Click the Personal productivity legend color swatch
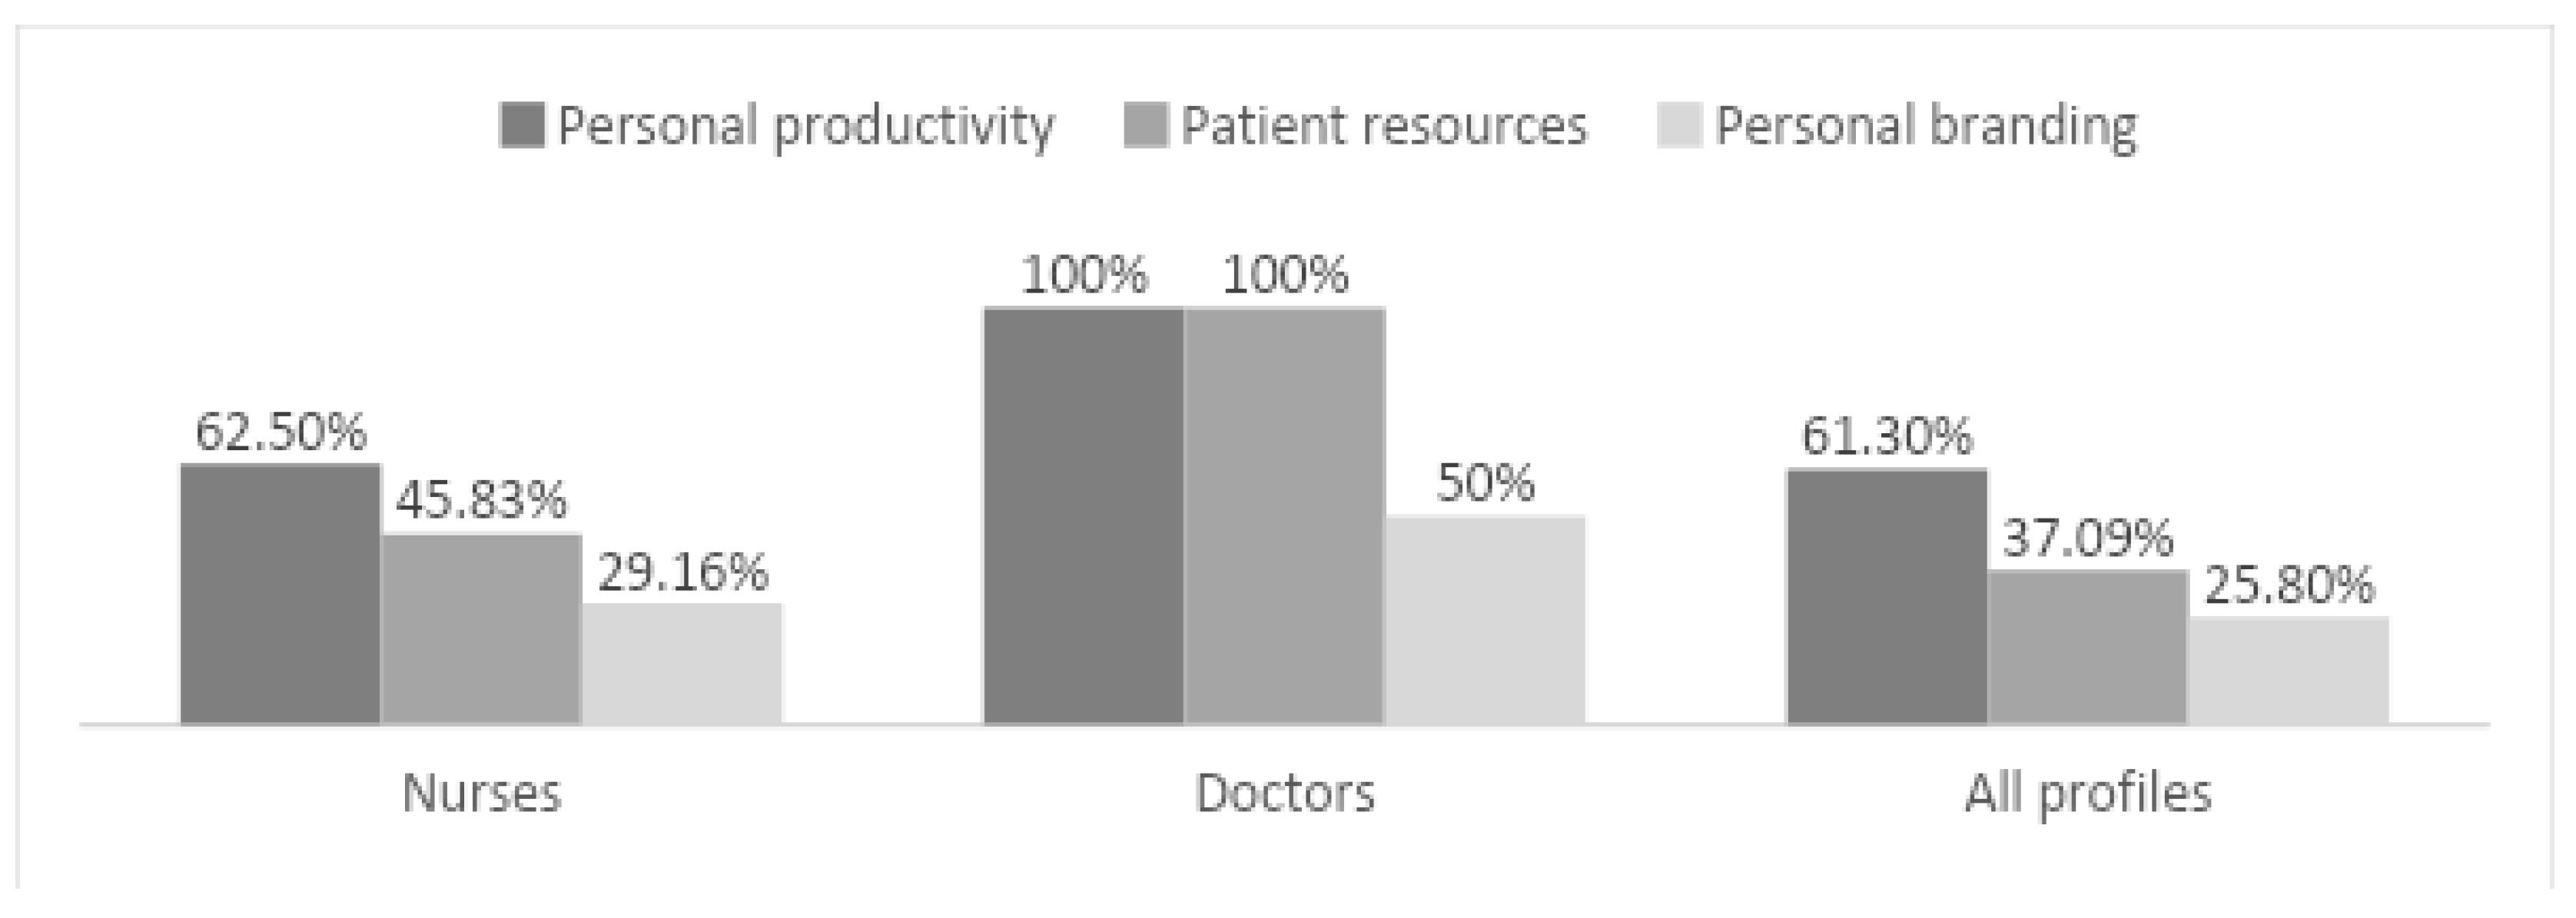The height and width of the screenshot is (918, 2576). (x=522, y=126)
